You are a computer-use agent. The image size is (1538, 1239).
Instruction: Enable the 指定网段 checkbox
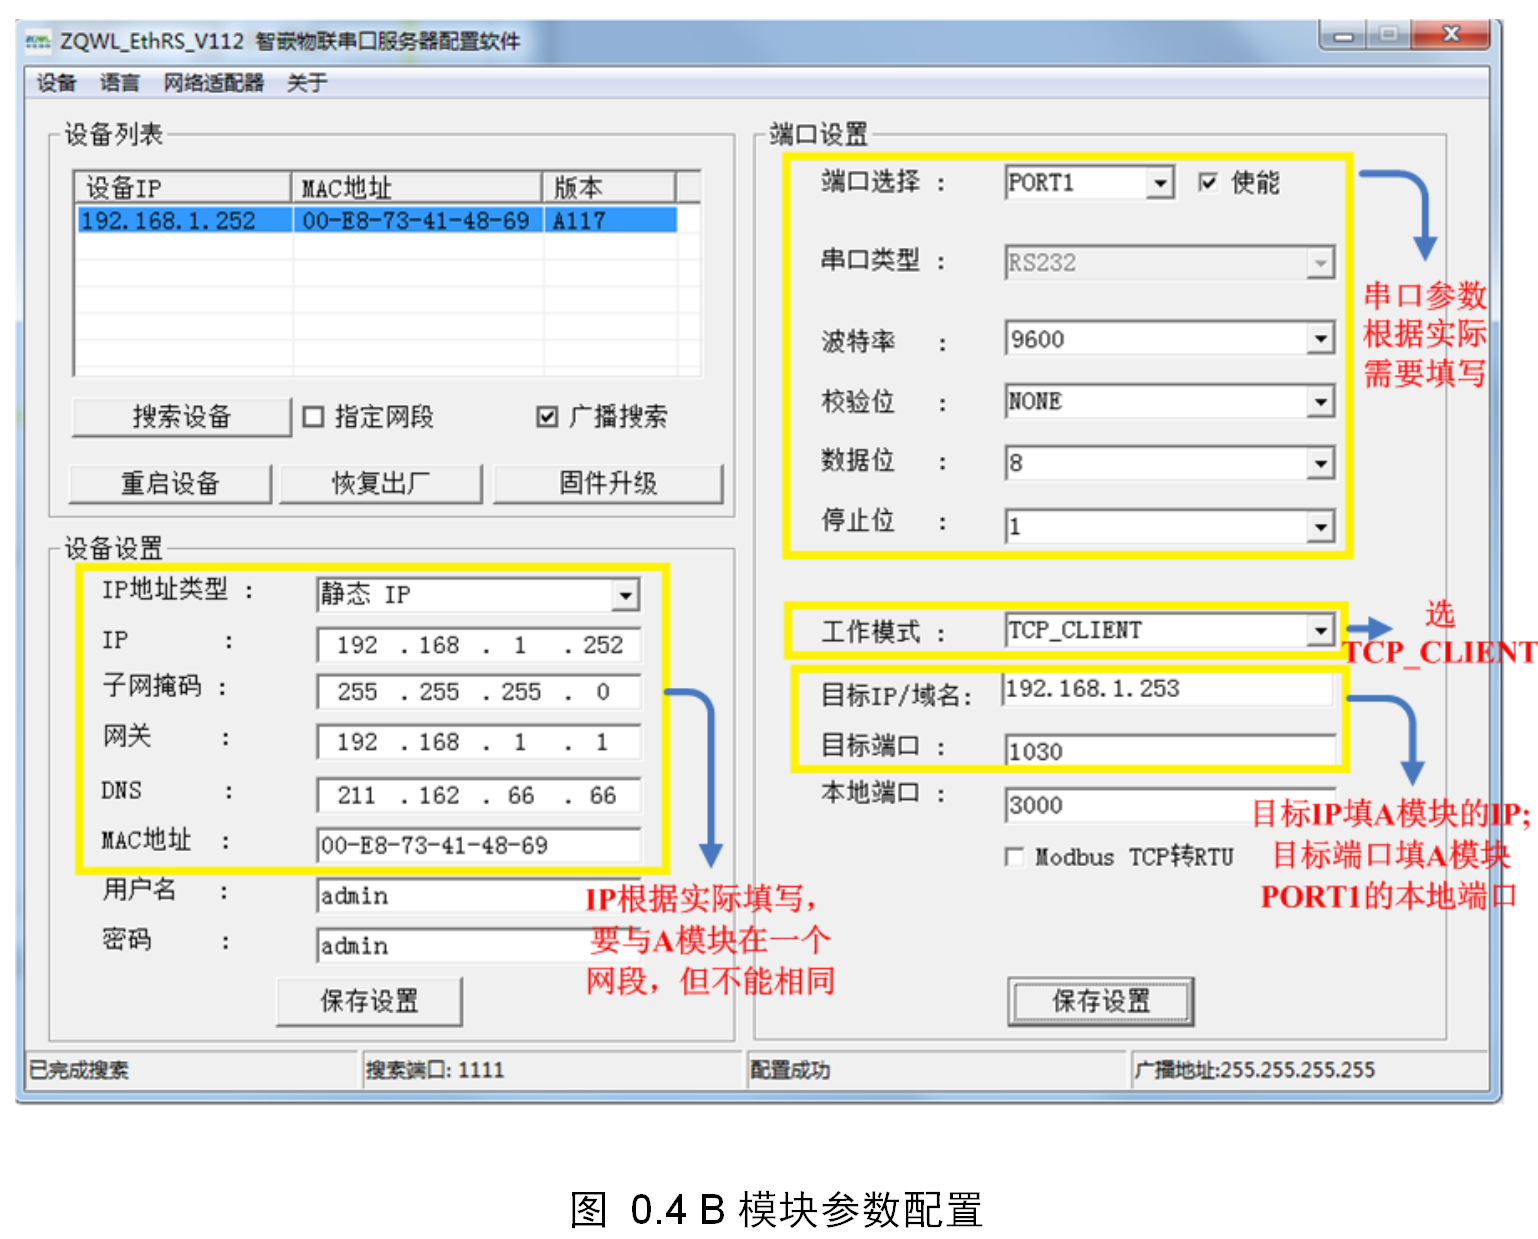tap(314, 417)
